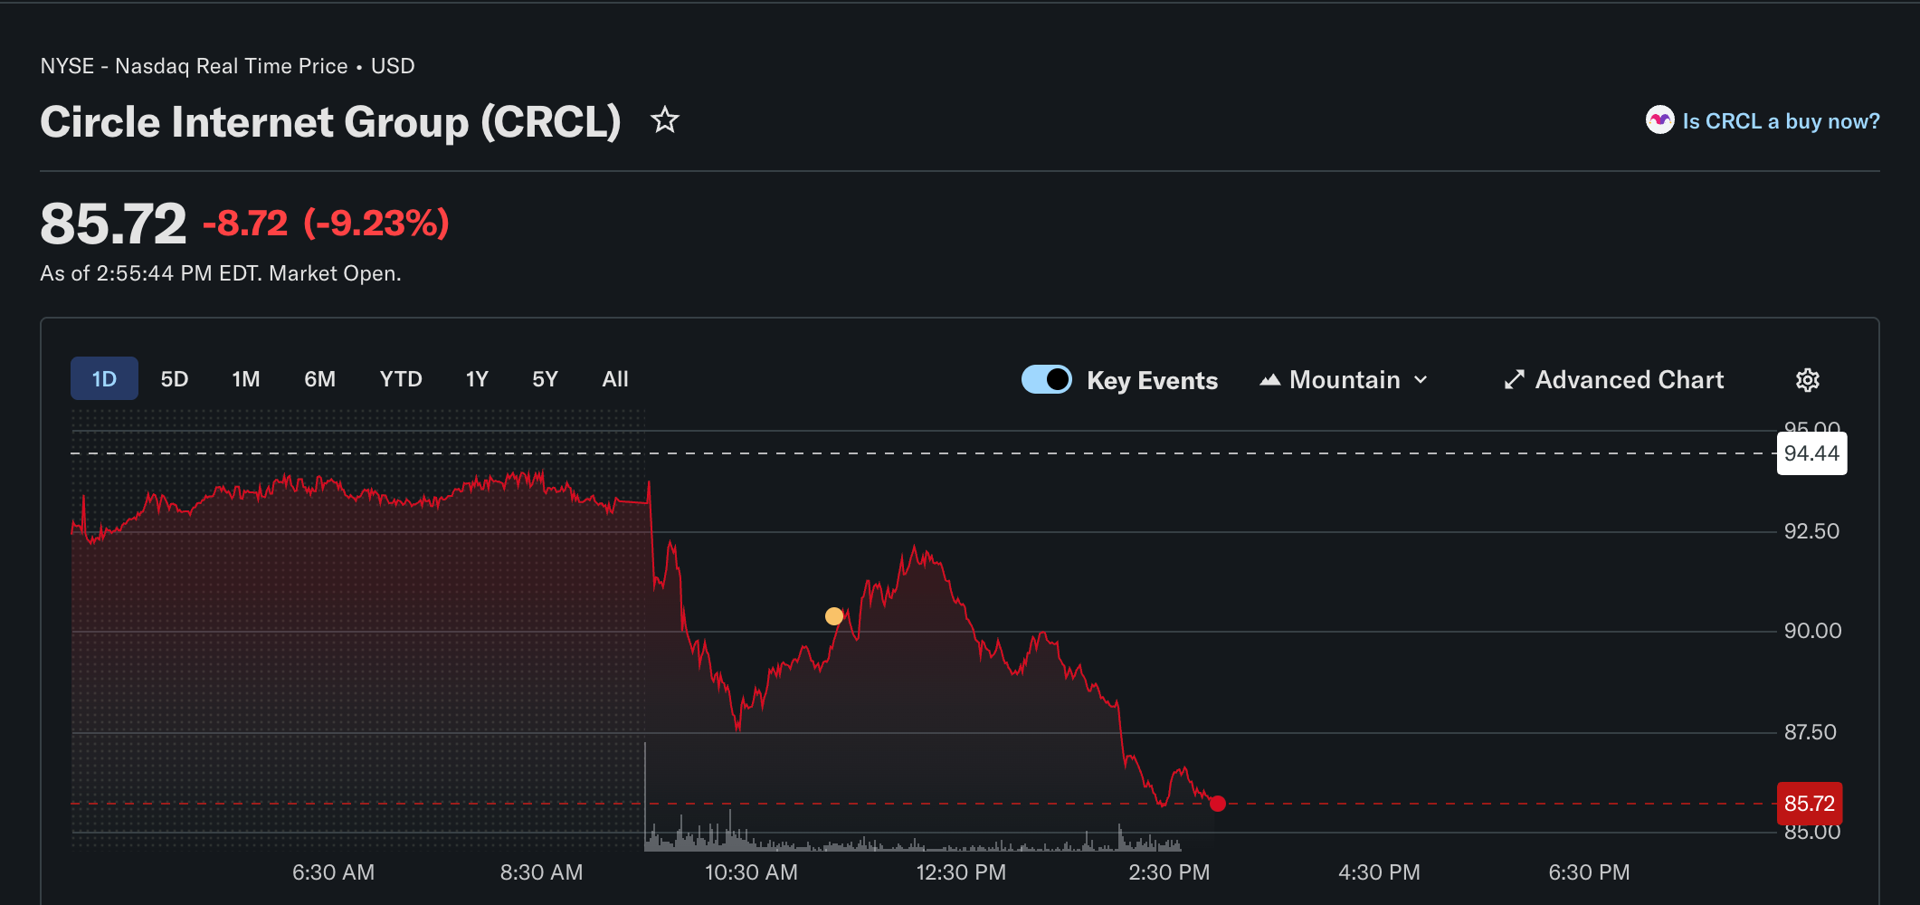The image size is (1920, 905).
Task: Click the yellow key event marker on chart
Action: [x=834, y=616]
